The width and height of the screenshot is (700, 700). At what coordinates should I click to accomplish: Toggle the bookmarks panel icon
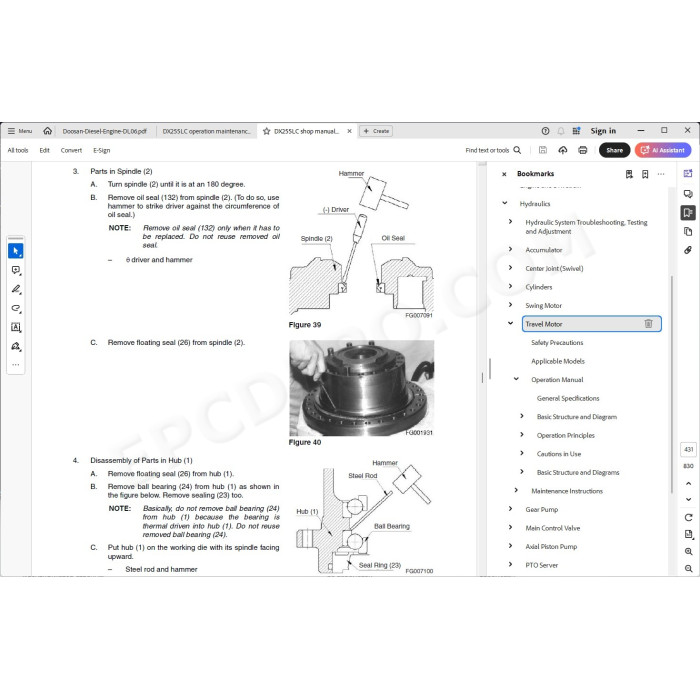coord(688,212)
